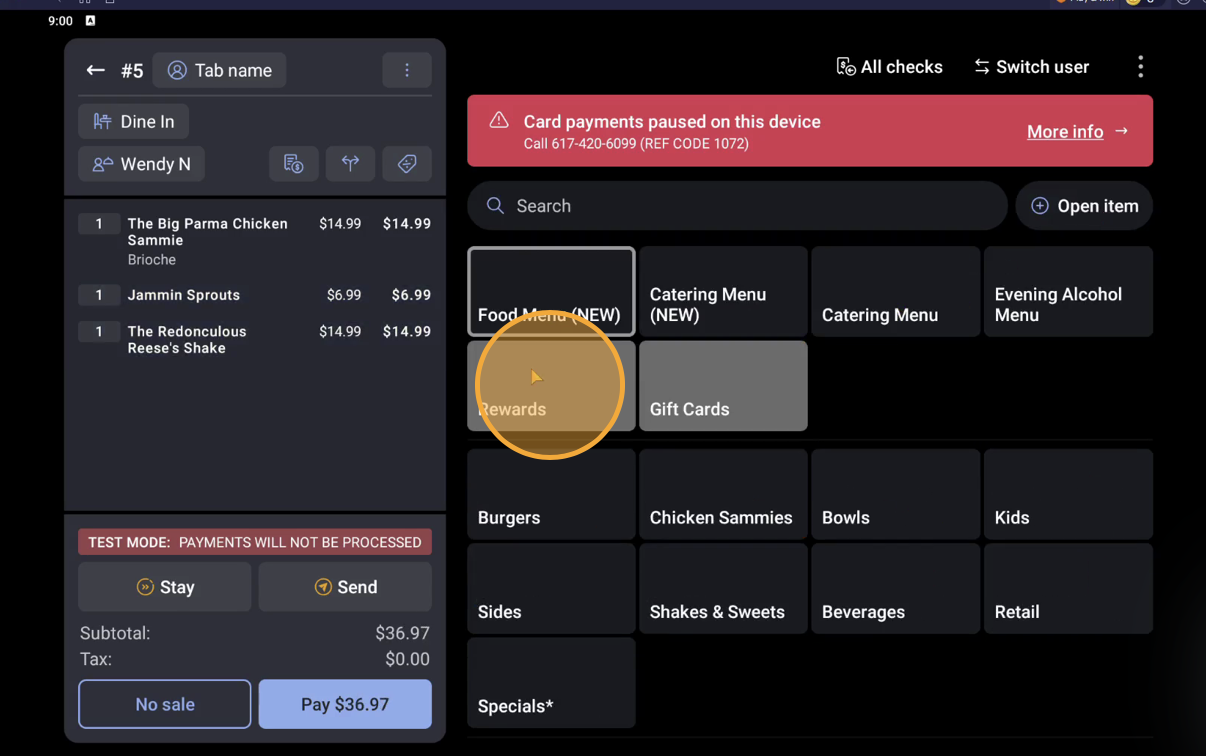Select the Catering Menu (NEW) tile
The image size is (1206, 756).
[x=723, y=291]
